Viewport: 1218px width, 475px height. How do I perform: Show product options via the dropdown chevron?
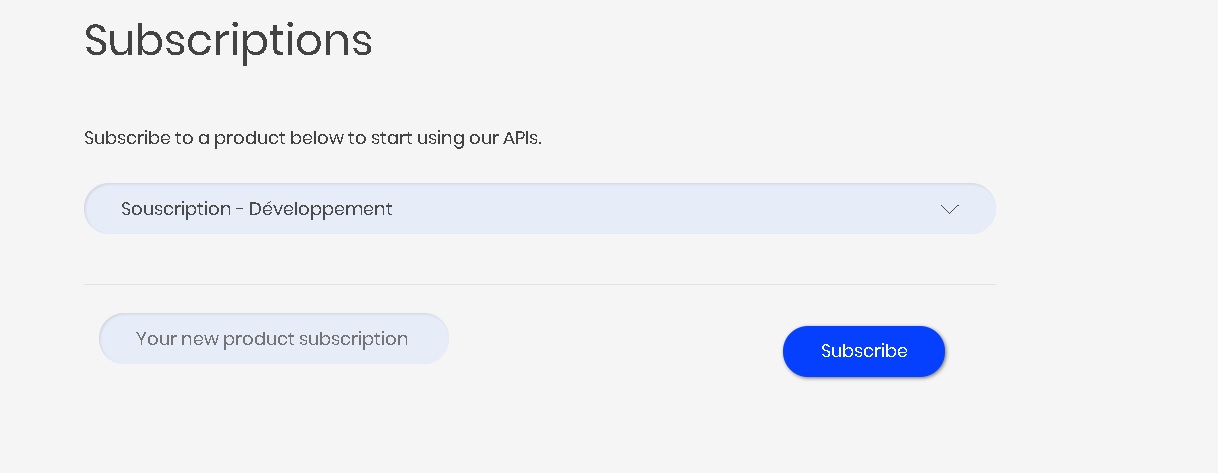pyautogui.click(x=949, y=209)
